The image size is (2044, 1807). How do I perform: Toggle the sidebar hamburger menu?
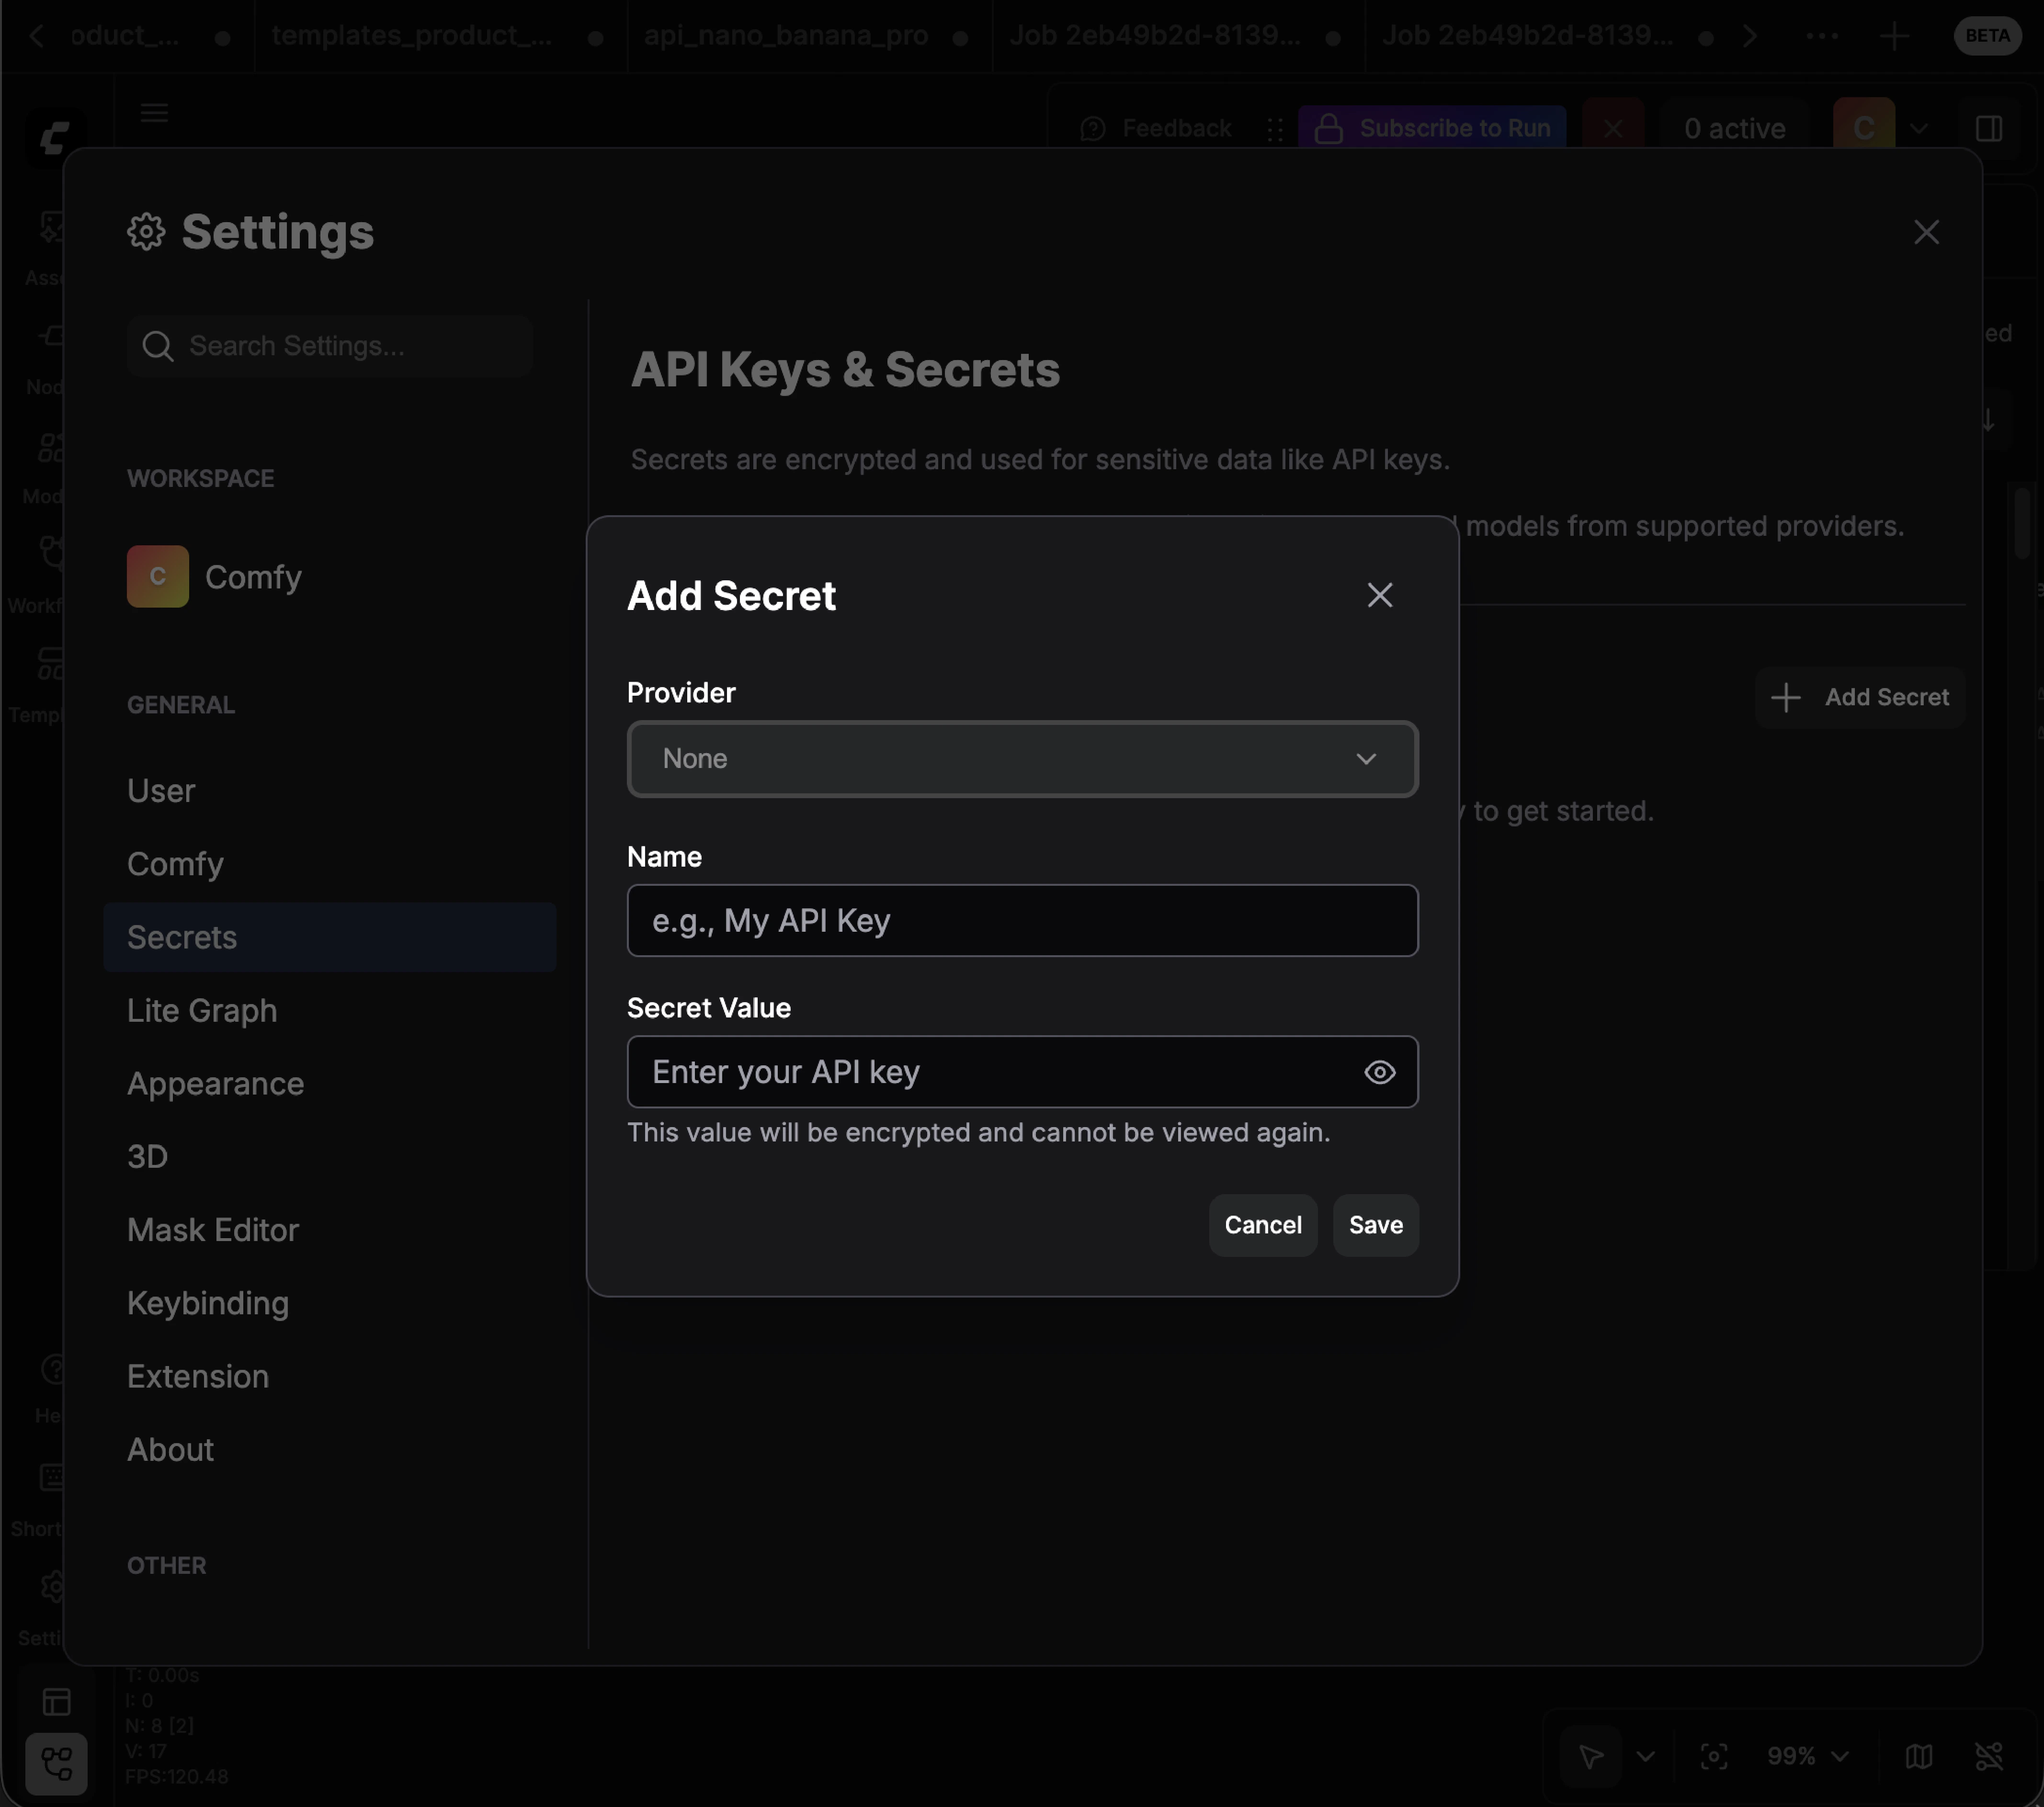154,113
